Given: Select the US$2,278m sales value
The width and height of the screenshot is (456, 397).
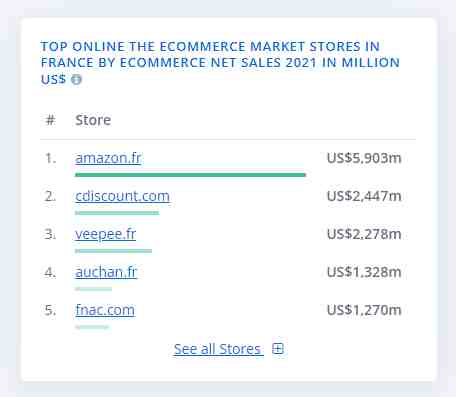Looking at the screenshot, I should click(364, 234).
